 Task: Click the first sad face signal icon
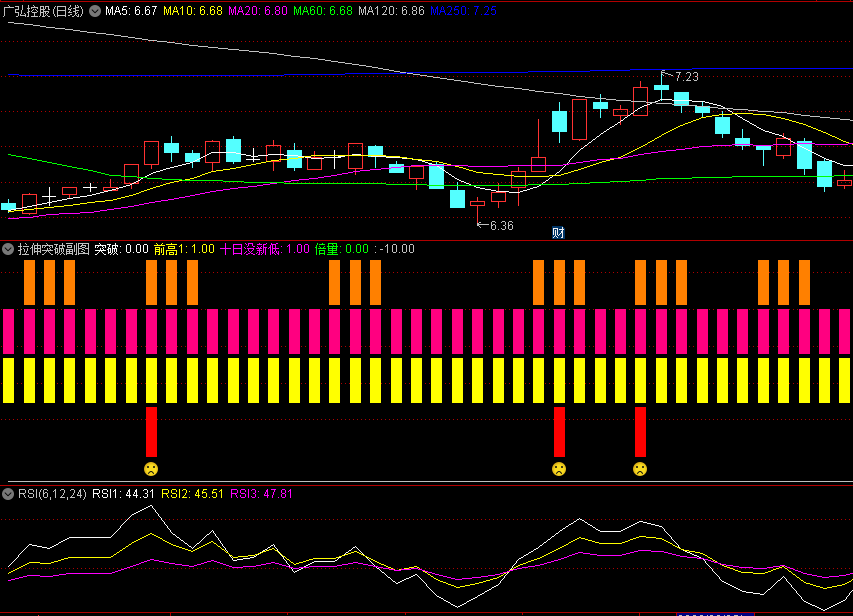click(x=151, y=469)
